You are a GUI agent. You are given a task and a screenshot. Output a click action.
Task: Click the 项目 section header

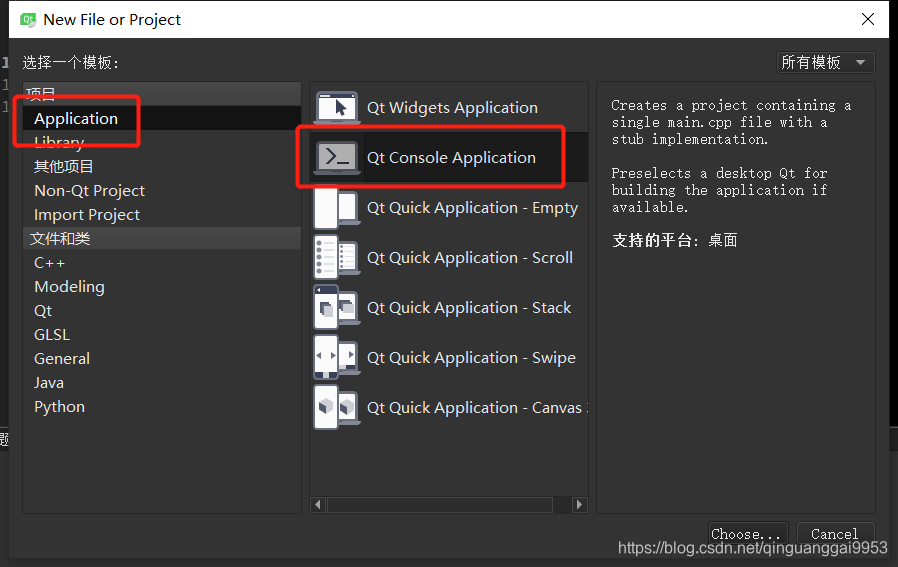click(162, 94)
